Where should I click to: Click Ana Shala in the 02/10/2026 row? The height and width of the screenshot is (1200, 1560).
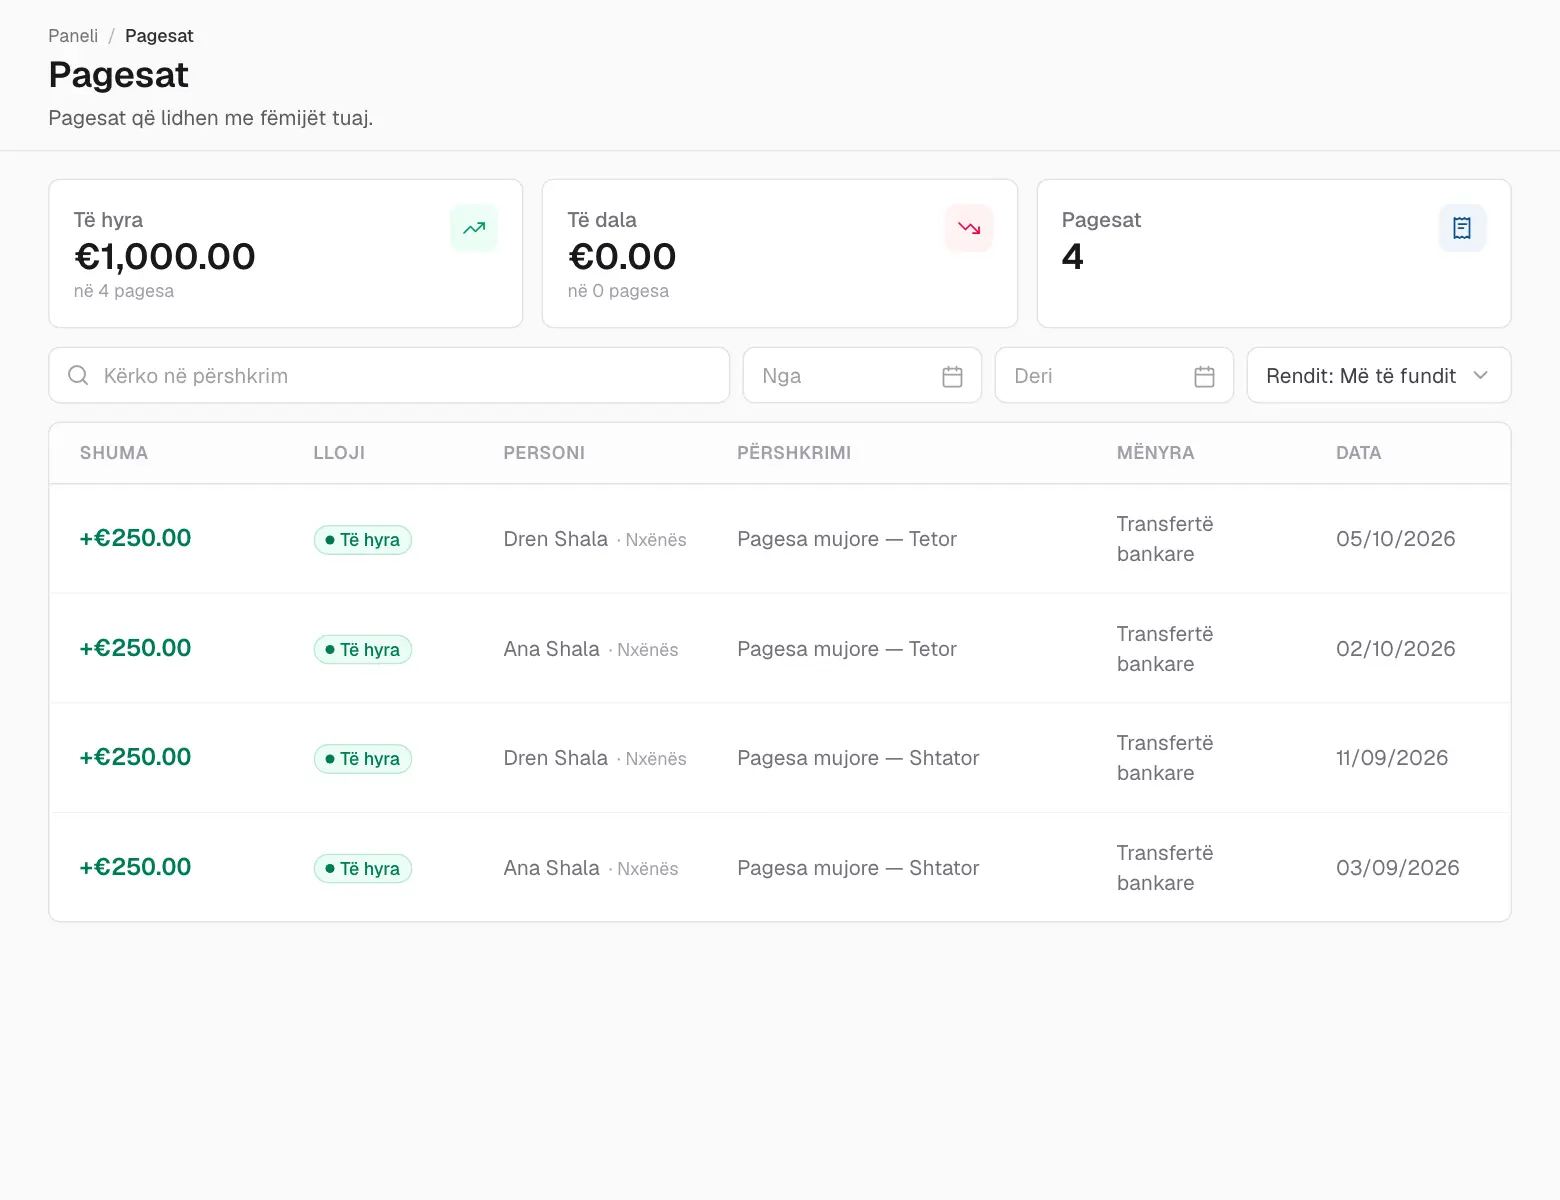[552, 649]
